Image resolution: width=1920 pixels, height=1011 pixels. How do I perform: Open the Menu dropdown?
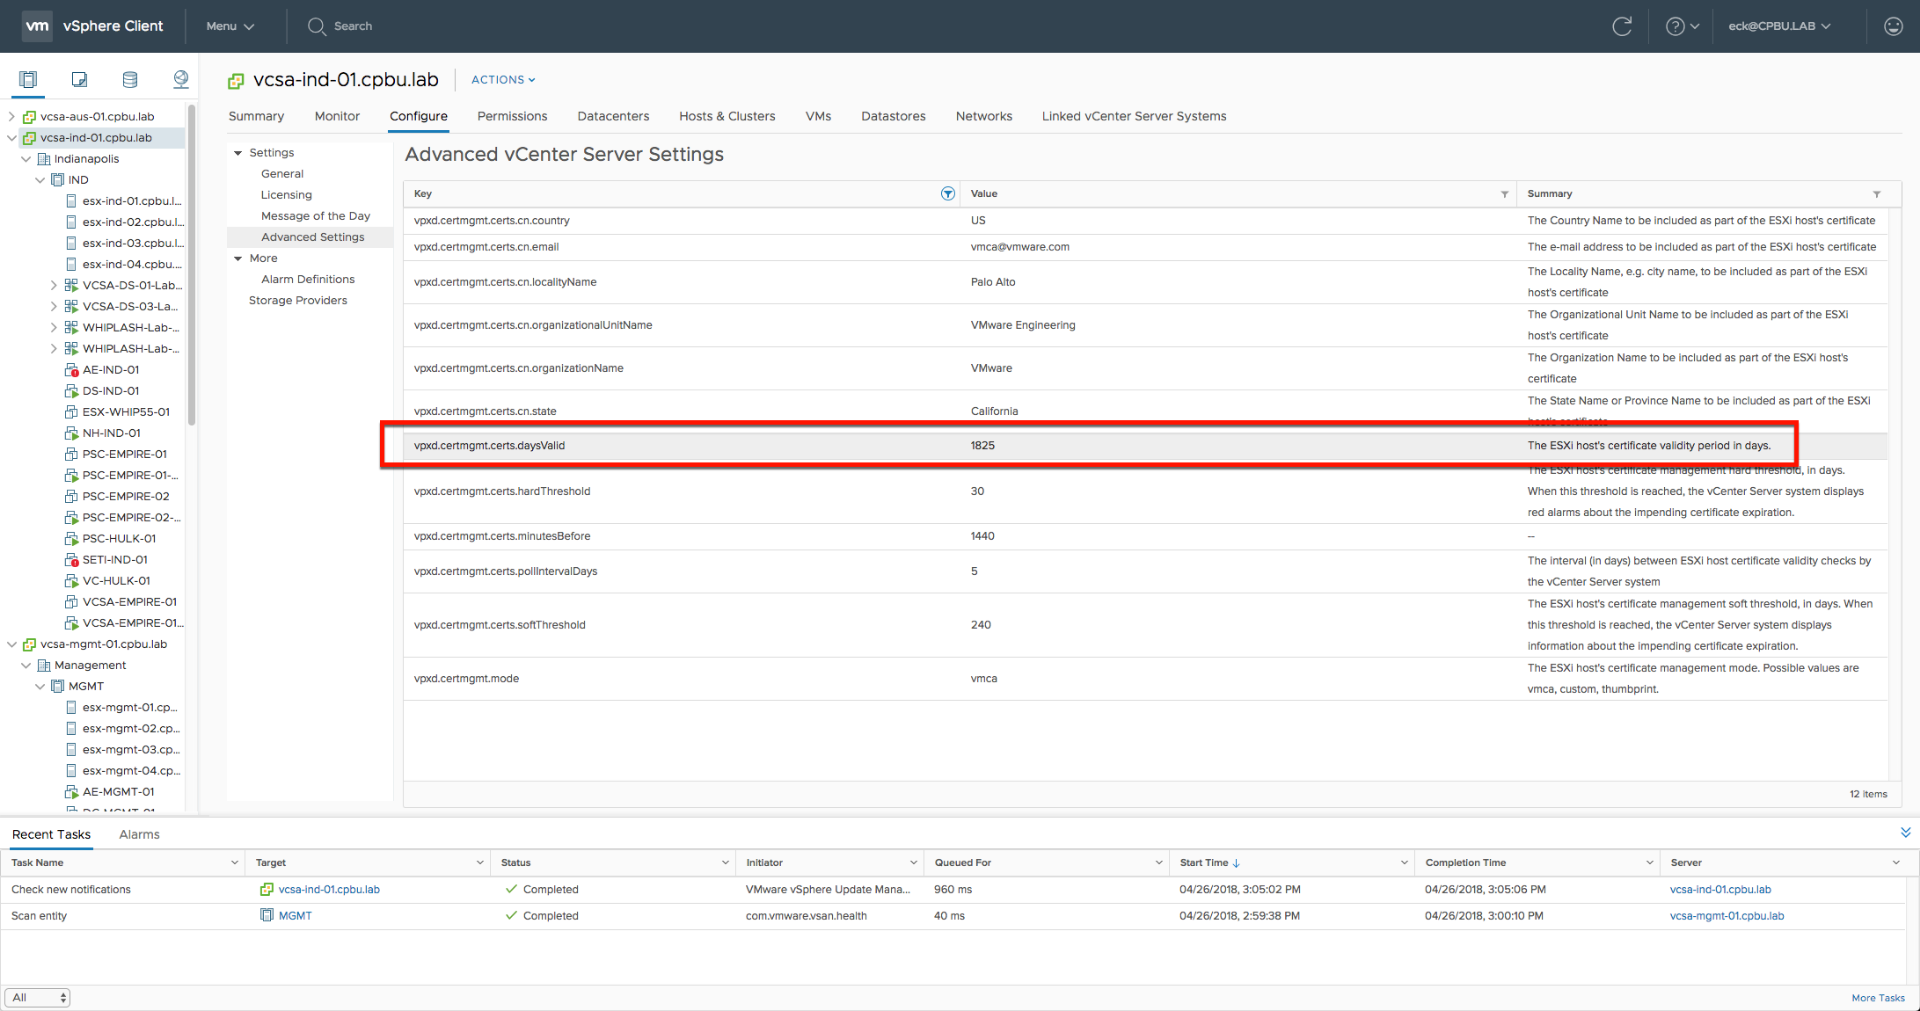[230, 26]
